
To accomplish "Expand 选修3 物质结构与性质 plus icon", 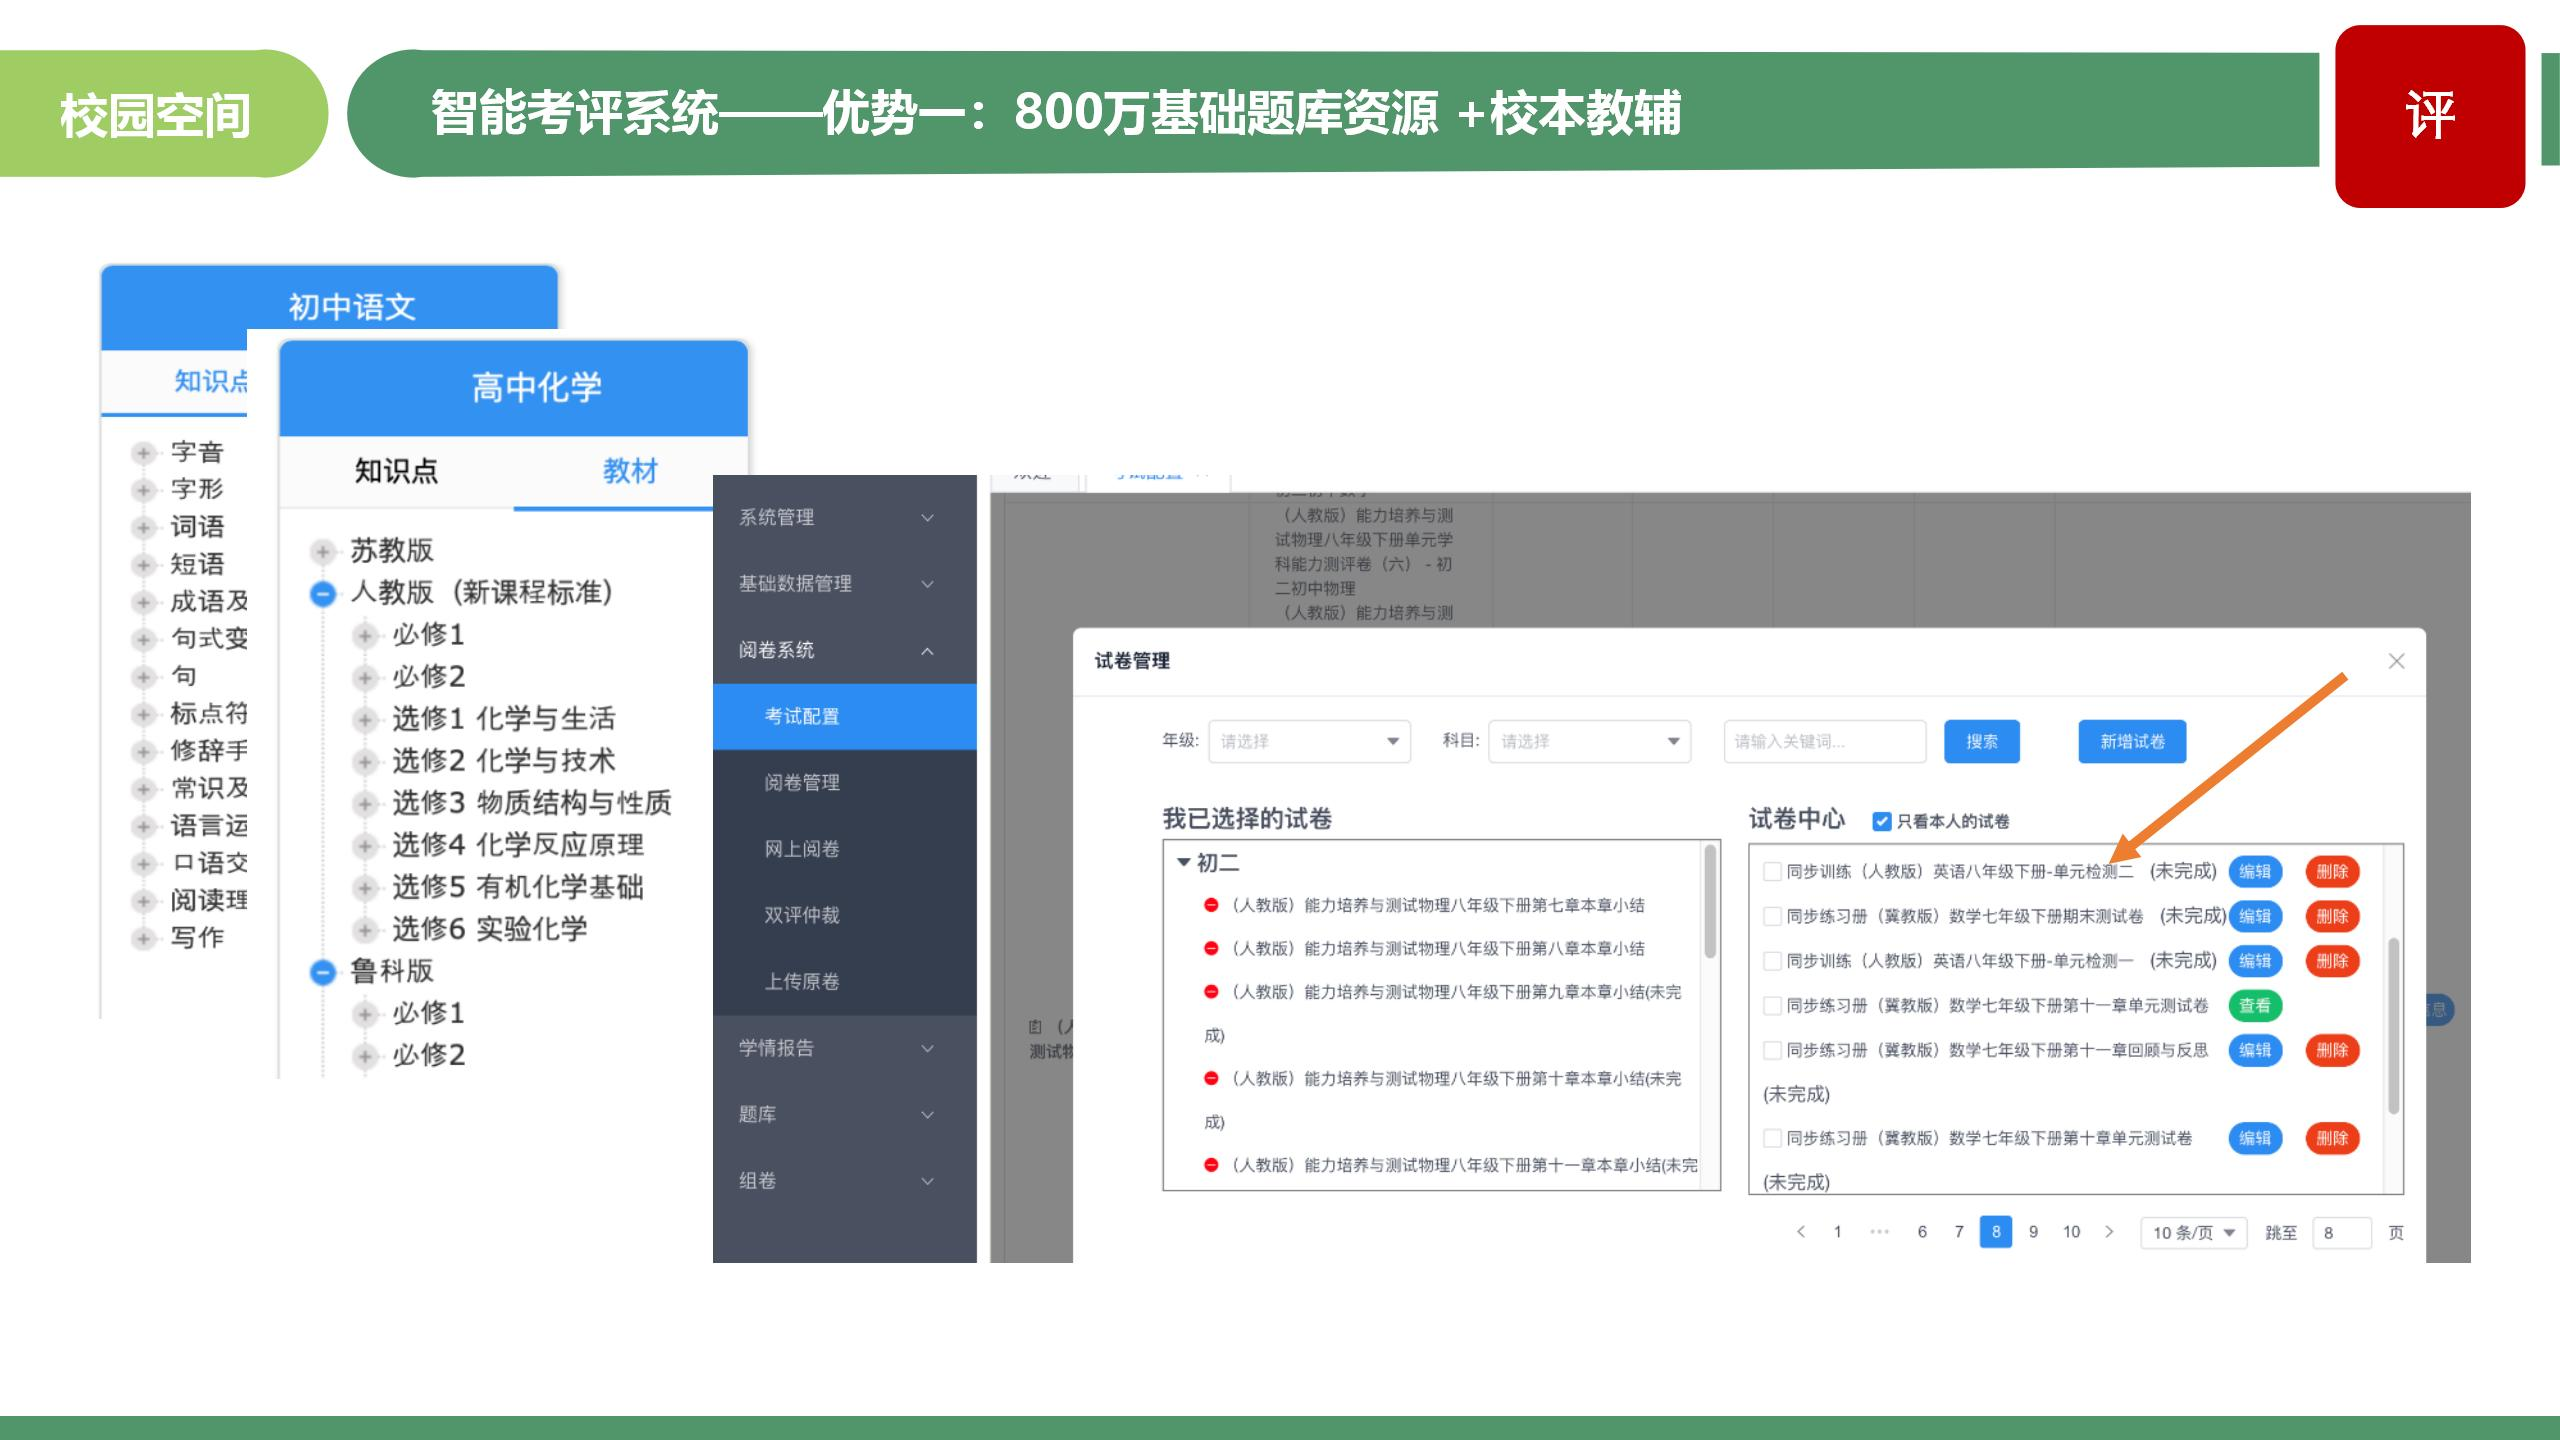I will [x=365, y=803].
